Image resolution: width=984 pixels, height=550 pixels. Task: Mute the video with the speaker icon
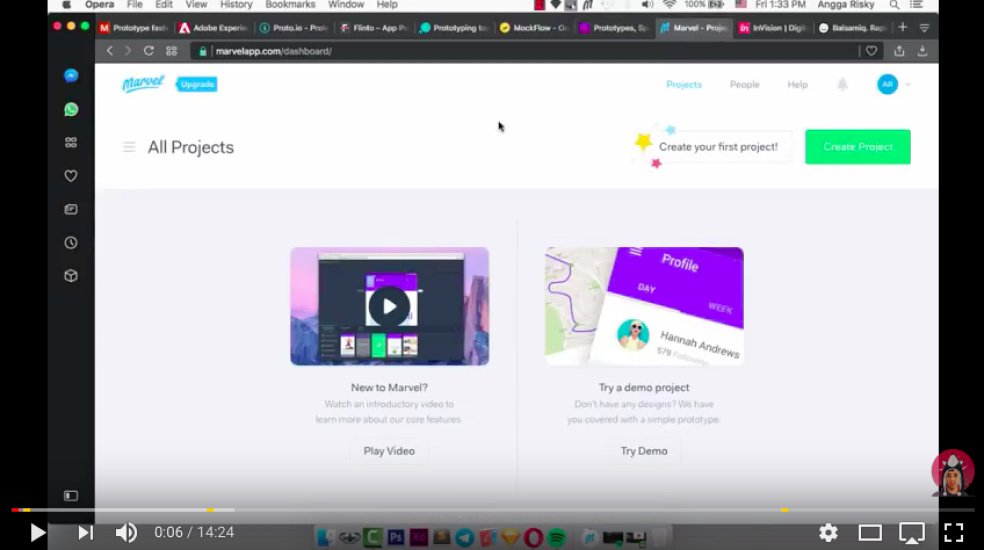(x=126, y=532)
